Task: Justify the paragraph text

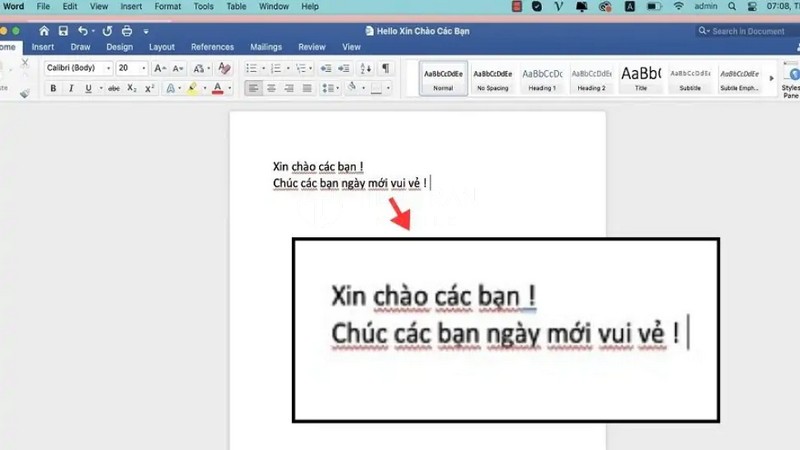Action: (307, 88)
